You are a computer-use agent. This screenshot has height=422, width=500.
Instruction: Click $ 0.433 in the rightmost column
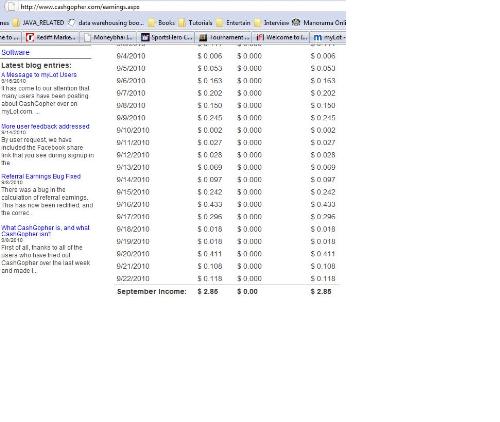click(x=323, y=204)
